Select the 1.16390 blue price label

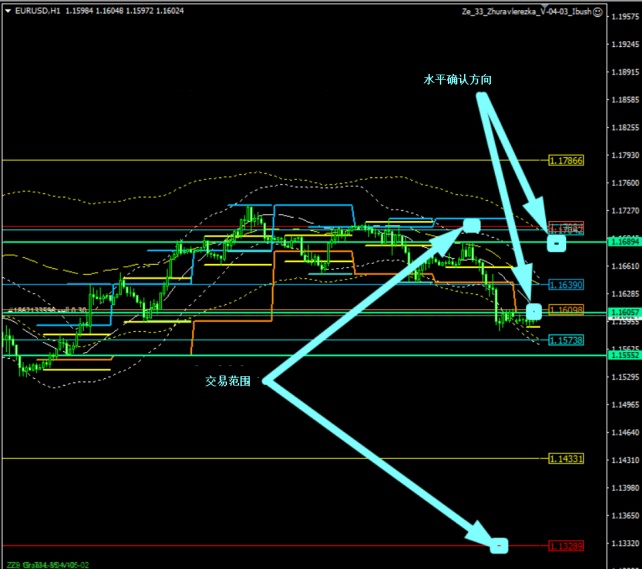pos(566,285)
